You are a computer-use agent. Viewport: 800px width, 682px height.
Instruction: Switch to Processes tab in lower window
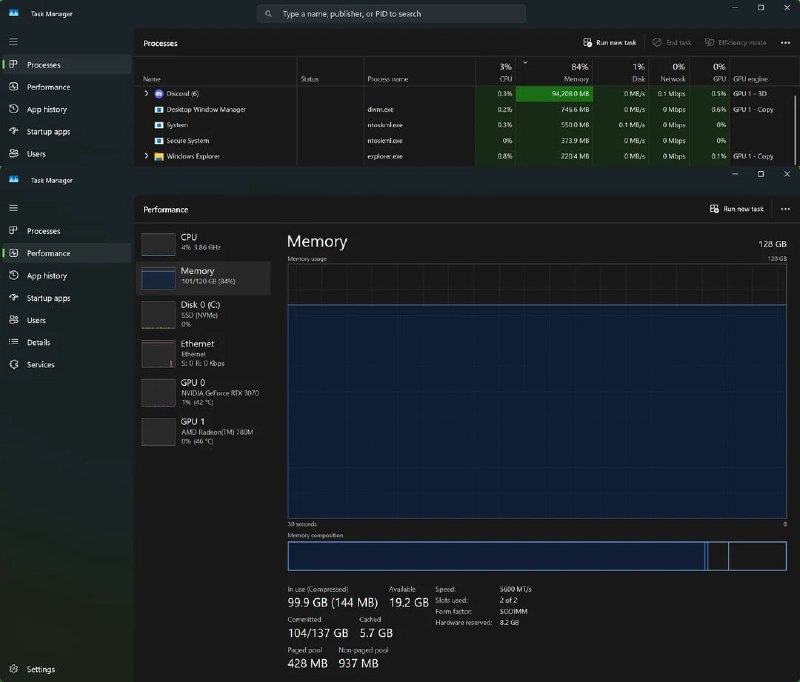pos(43,231)
